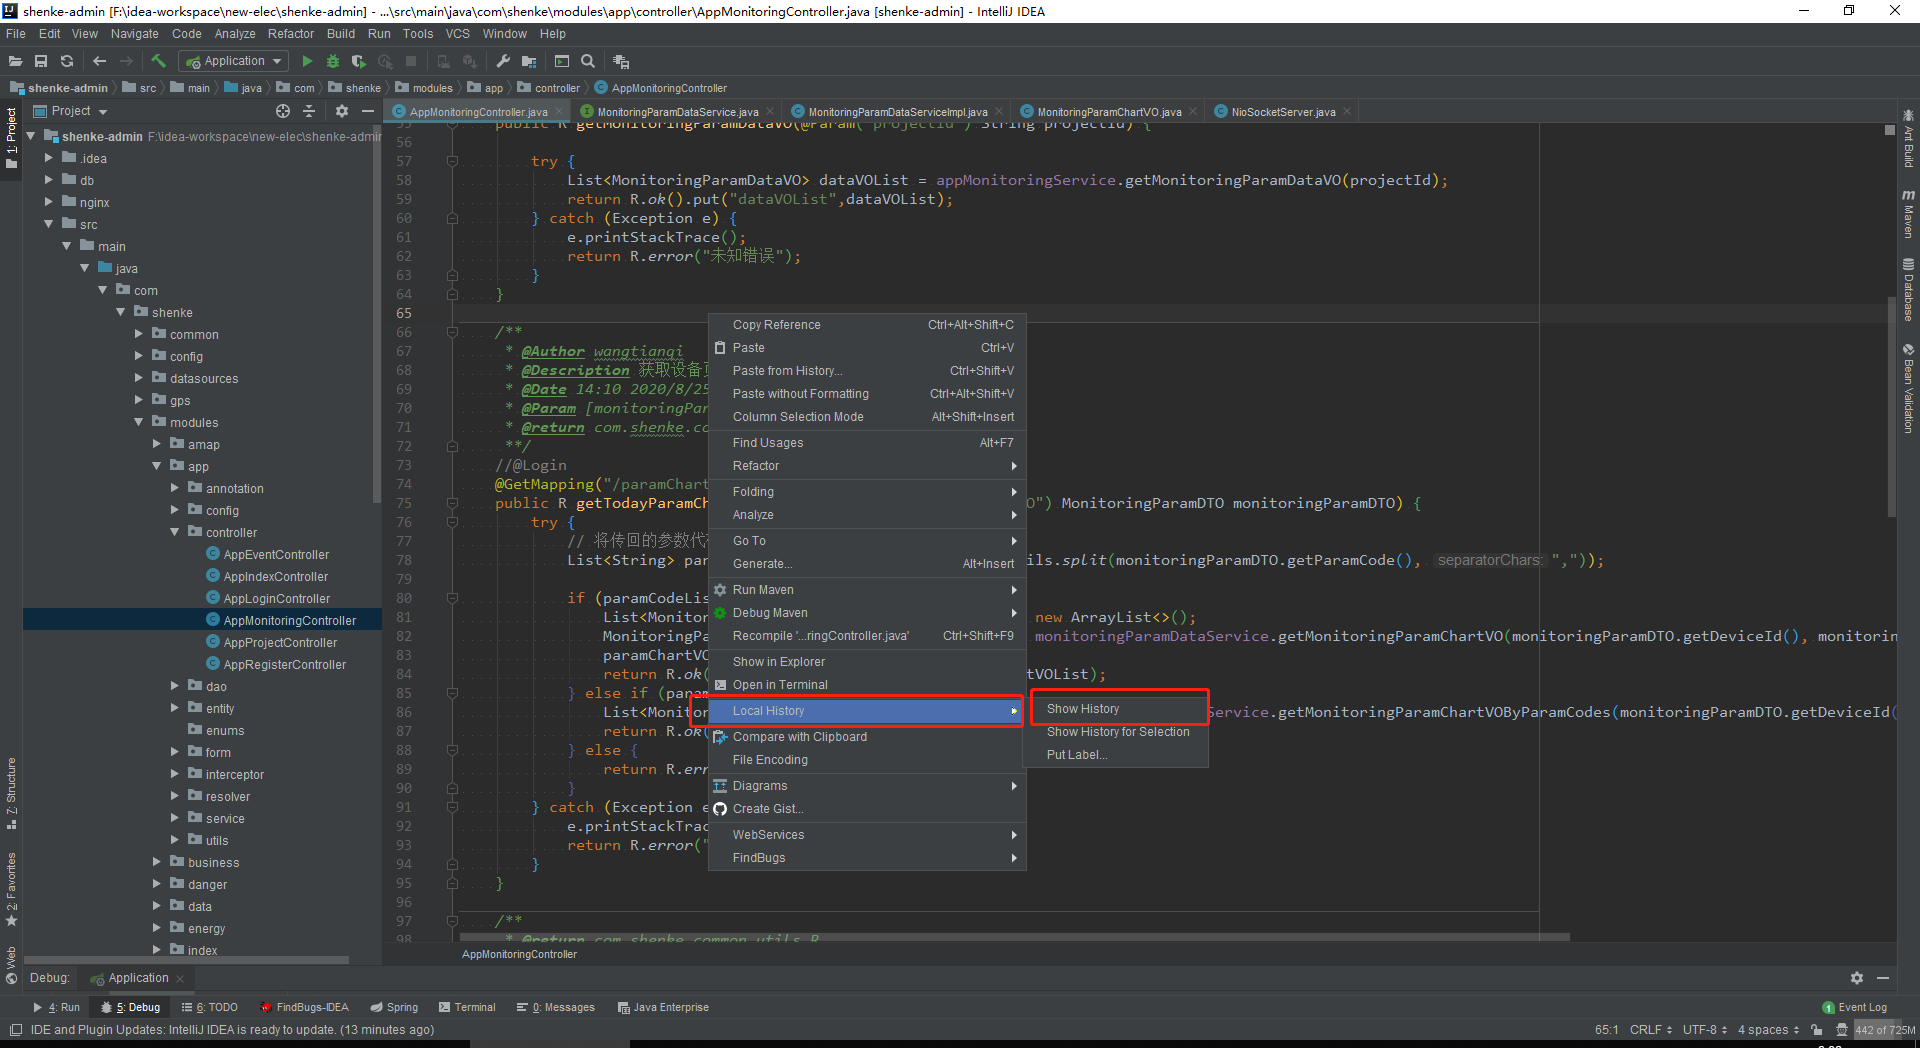The height and width of the screenshot is (1048, 1920).
Task: Open Project Structure toolbar icon
Action: pos(529,61)
